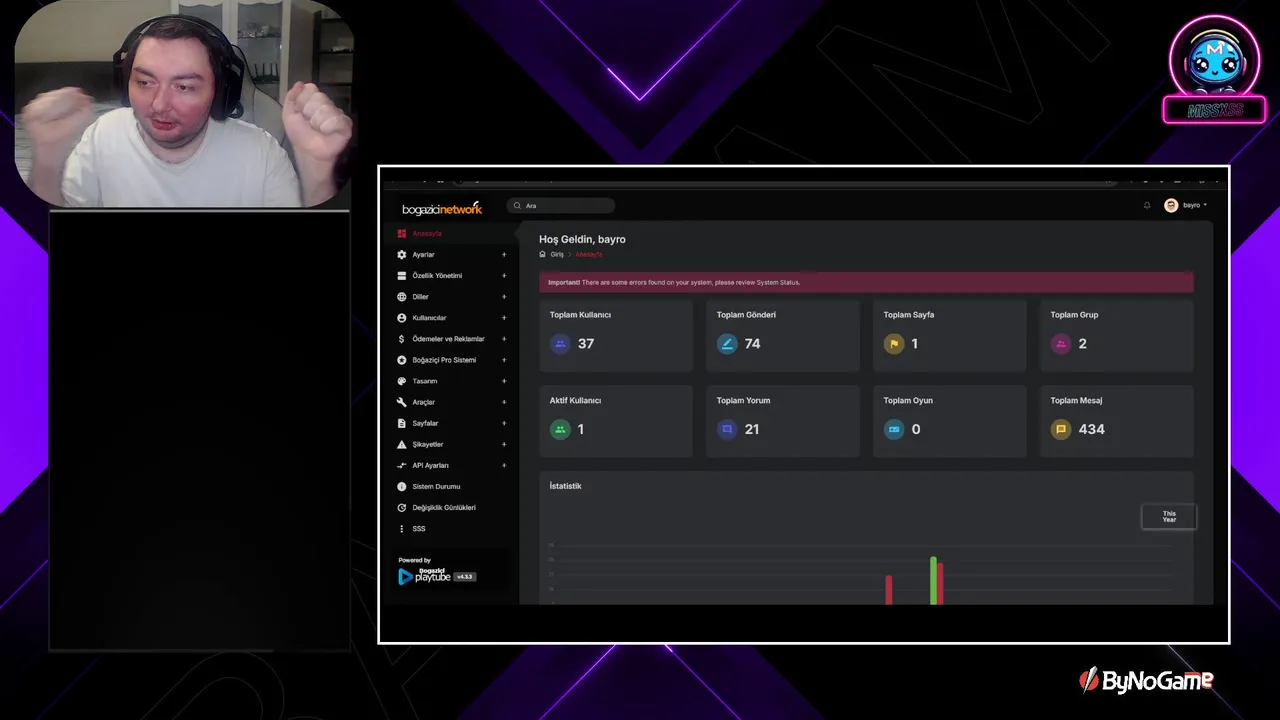The height and width of the screenshot is (720, 1280).
Task: Expand Şikayetler with its plus sign
Action: coord(504,444)
